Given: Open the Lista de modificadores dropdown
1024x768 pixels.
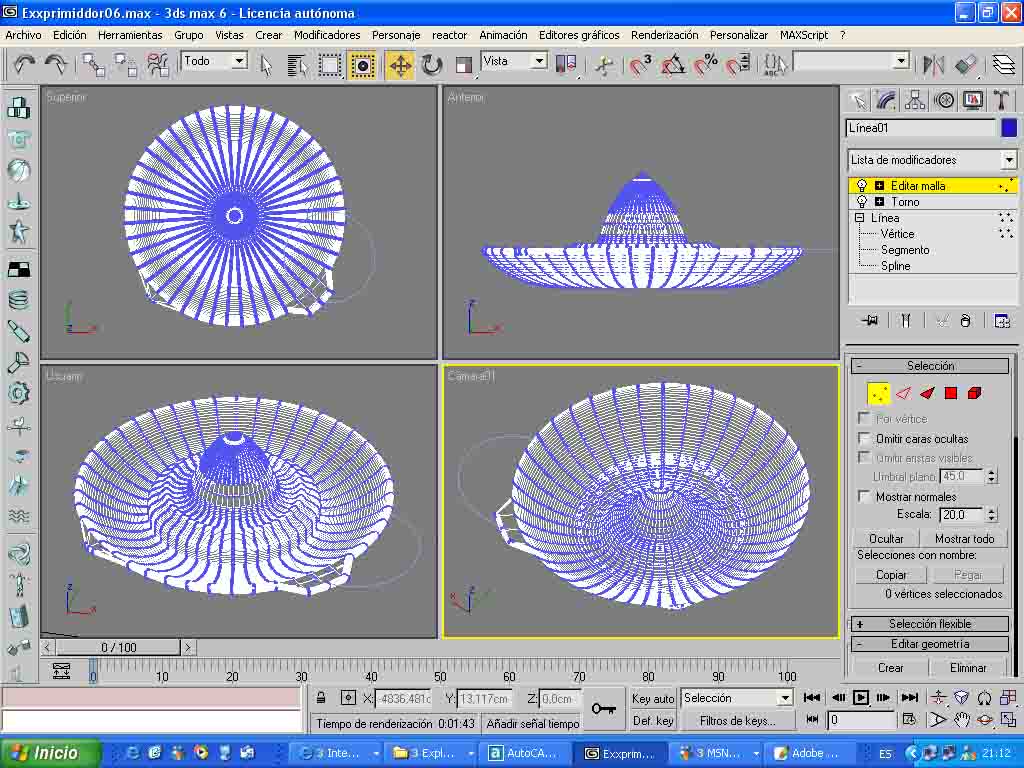Looking at the screenshot, I should click(1009, 160).
